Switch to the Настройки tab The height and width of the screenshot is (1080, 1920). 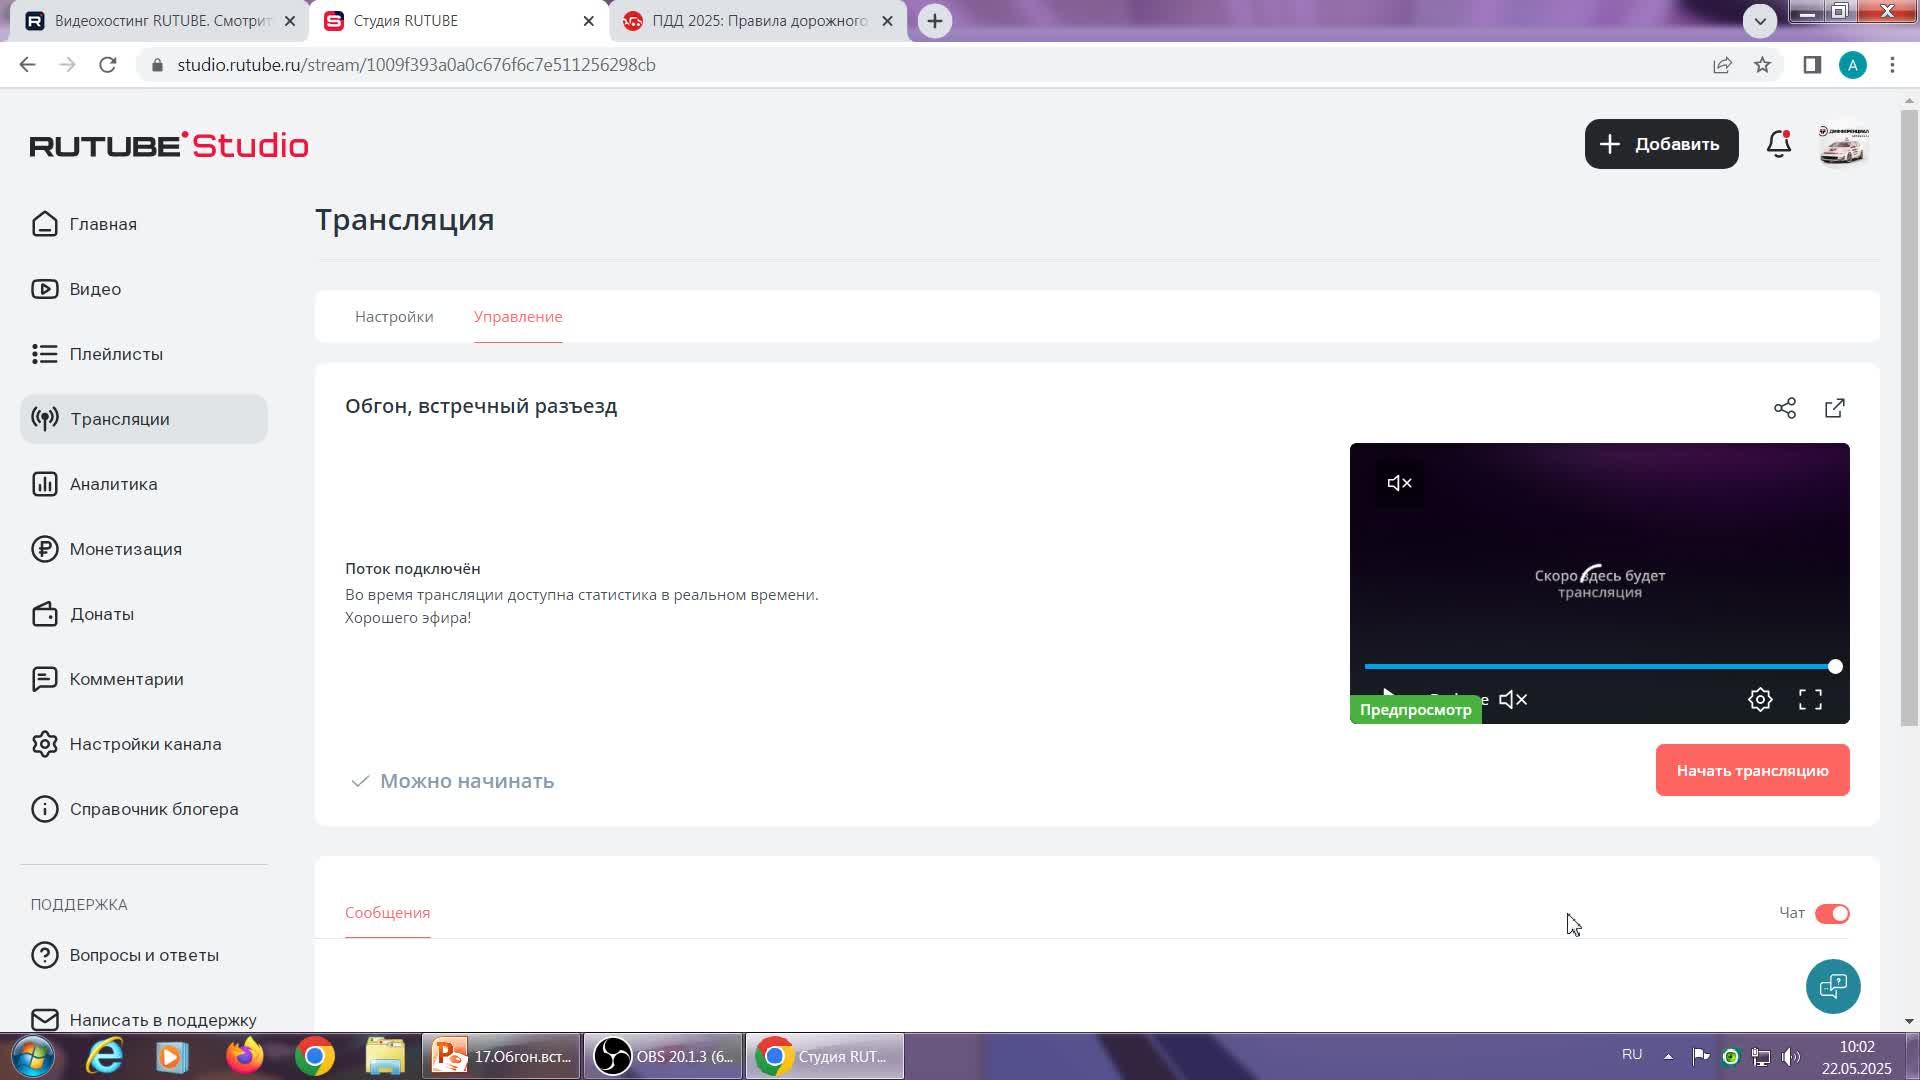394,317
